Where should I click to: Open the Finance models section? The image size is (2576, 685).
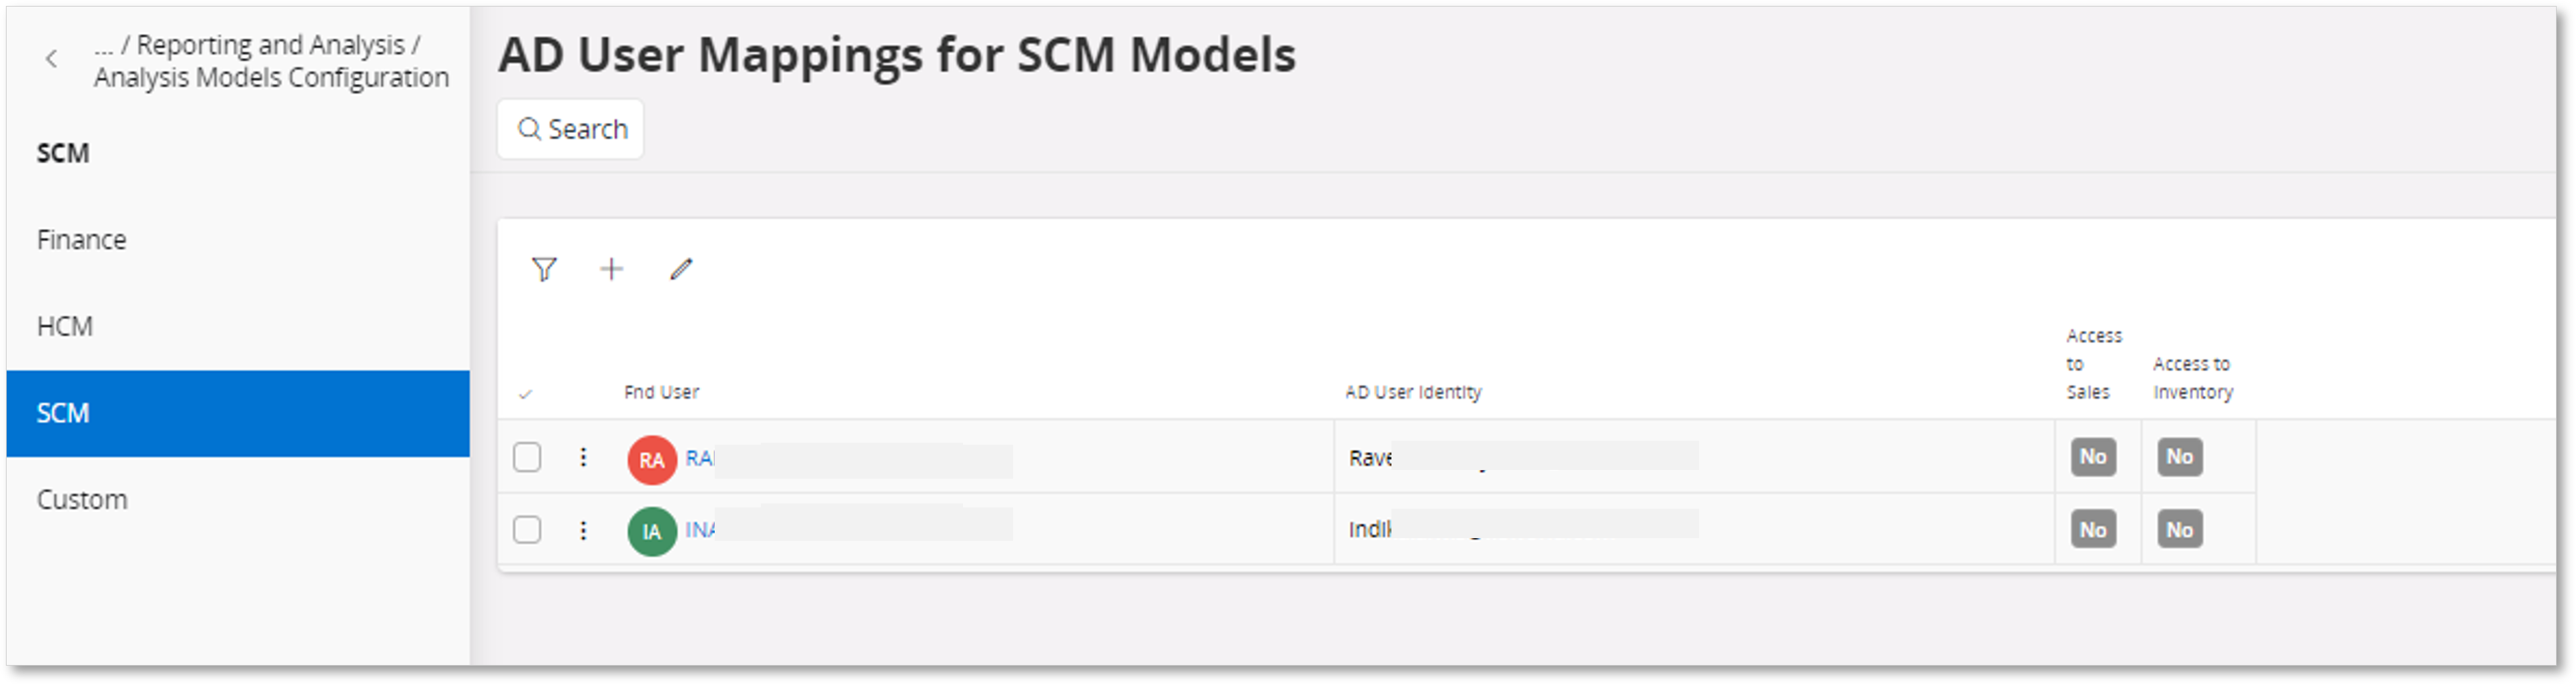click(x=82, y=240)
